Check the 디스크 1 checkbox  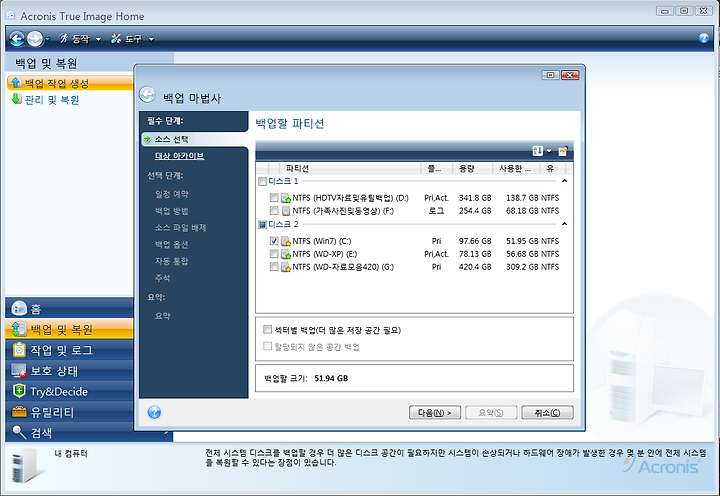(x=262, y=181)
